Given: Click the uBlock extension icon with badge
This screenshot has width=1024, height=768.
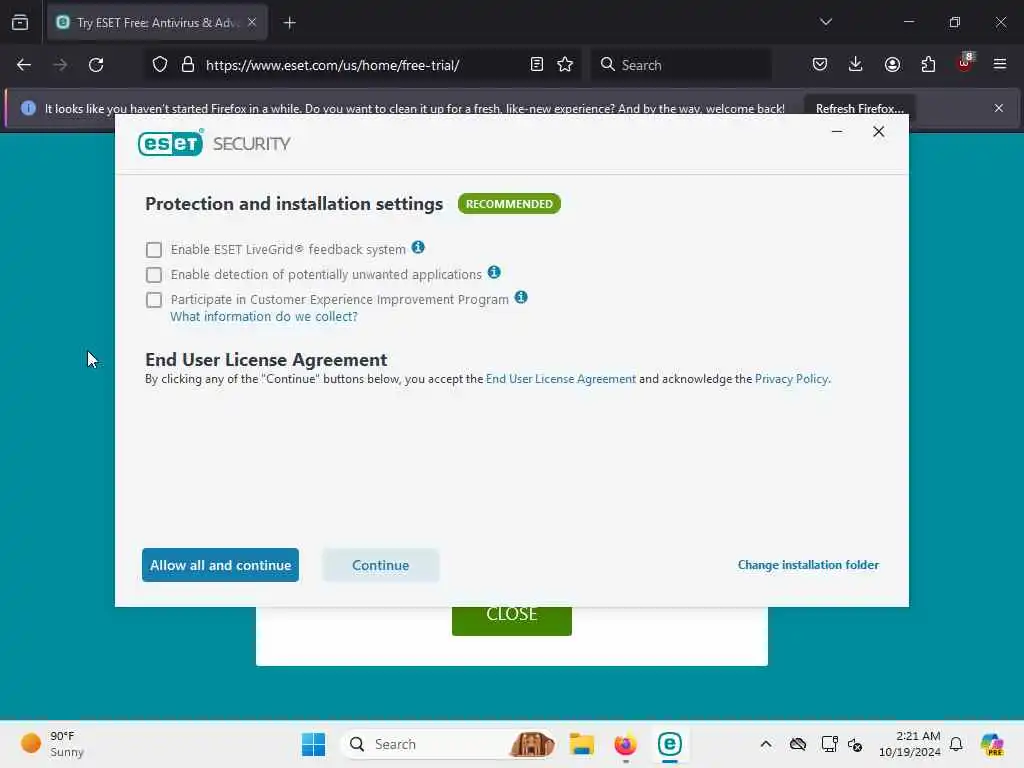Looking at the screenshot, I should click(965, 63).
